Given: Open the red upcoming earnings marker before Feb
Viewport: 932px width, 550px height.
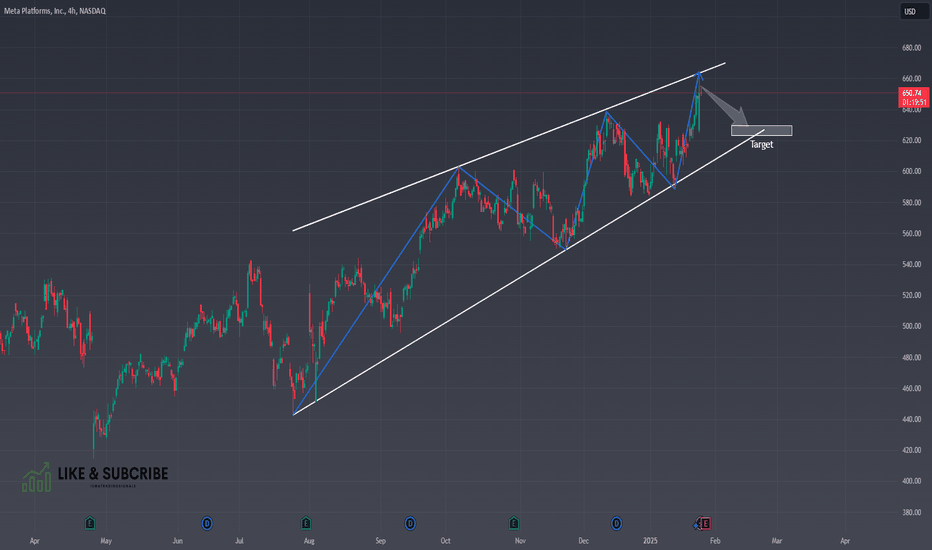Looking at the screenshot, I should coord(706,523).
